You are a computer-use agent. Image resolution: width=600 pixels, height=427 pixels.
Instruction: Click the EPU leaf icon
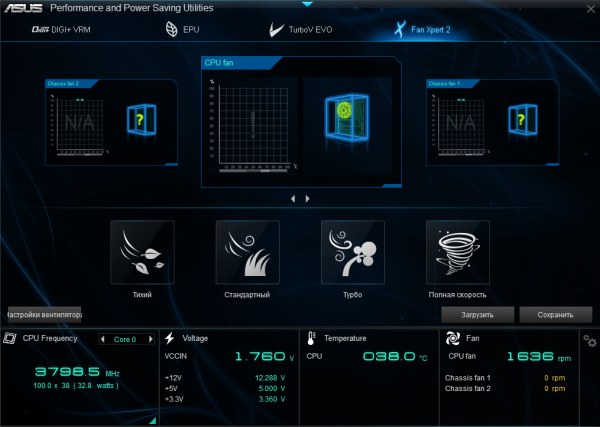(171, 29)
